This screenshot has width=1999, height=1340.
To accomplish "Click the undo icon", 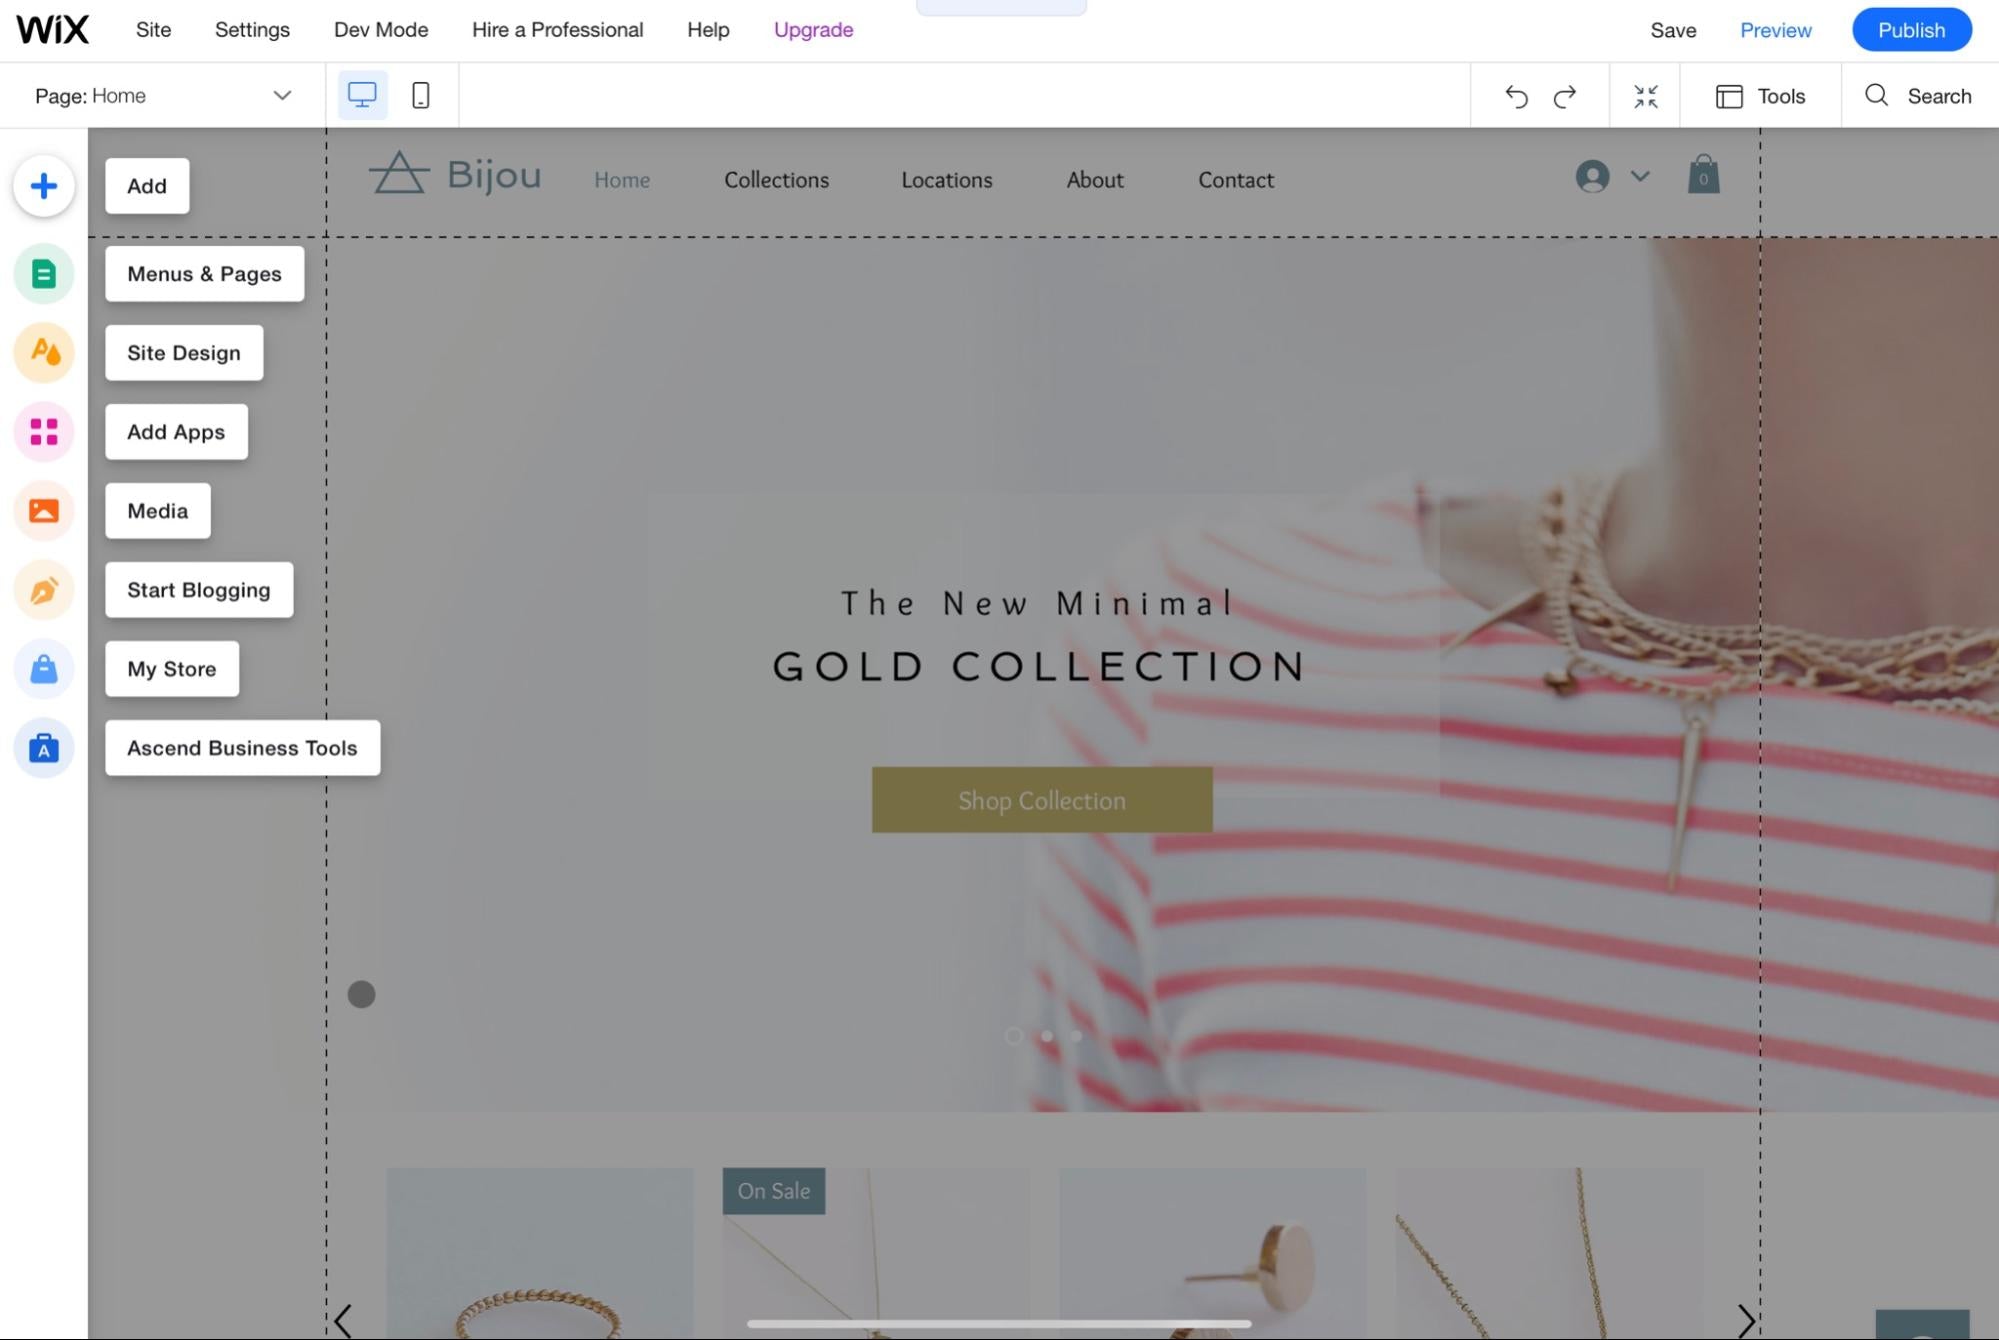I will [x=1516, y=94].
